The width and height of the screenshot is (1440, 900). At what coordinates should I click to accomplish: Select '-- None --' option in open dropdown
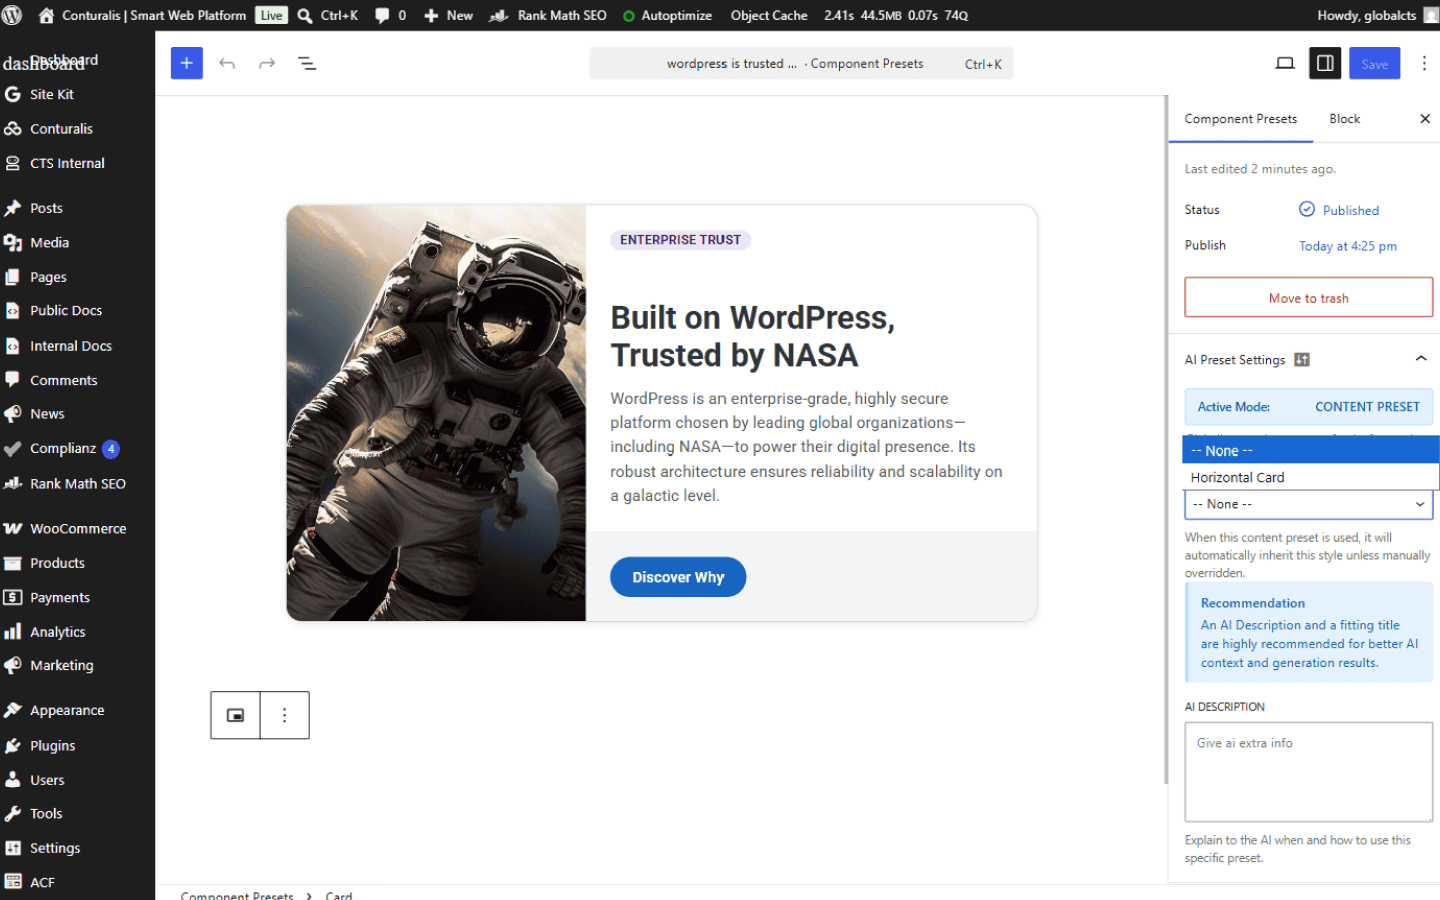(x=1310, y=450)
